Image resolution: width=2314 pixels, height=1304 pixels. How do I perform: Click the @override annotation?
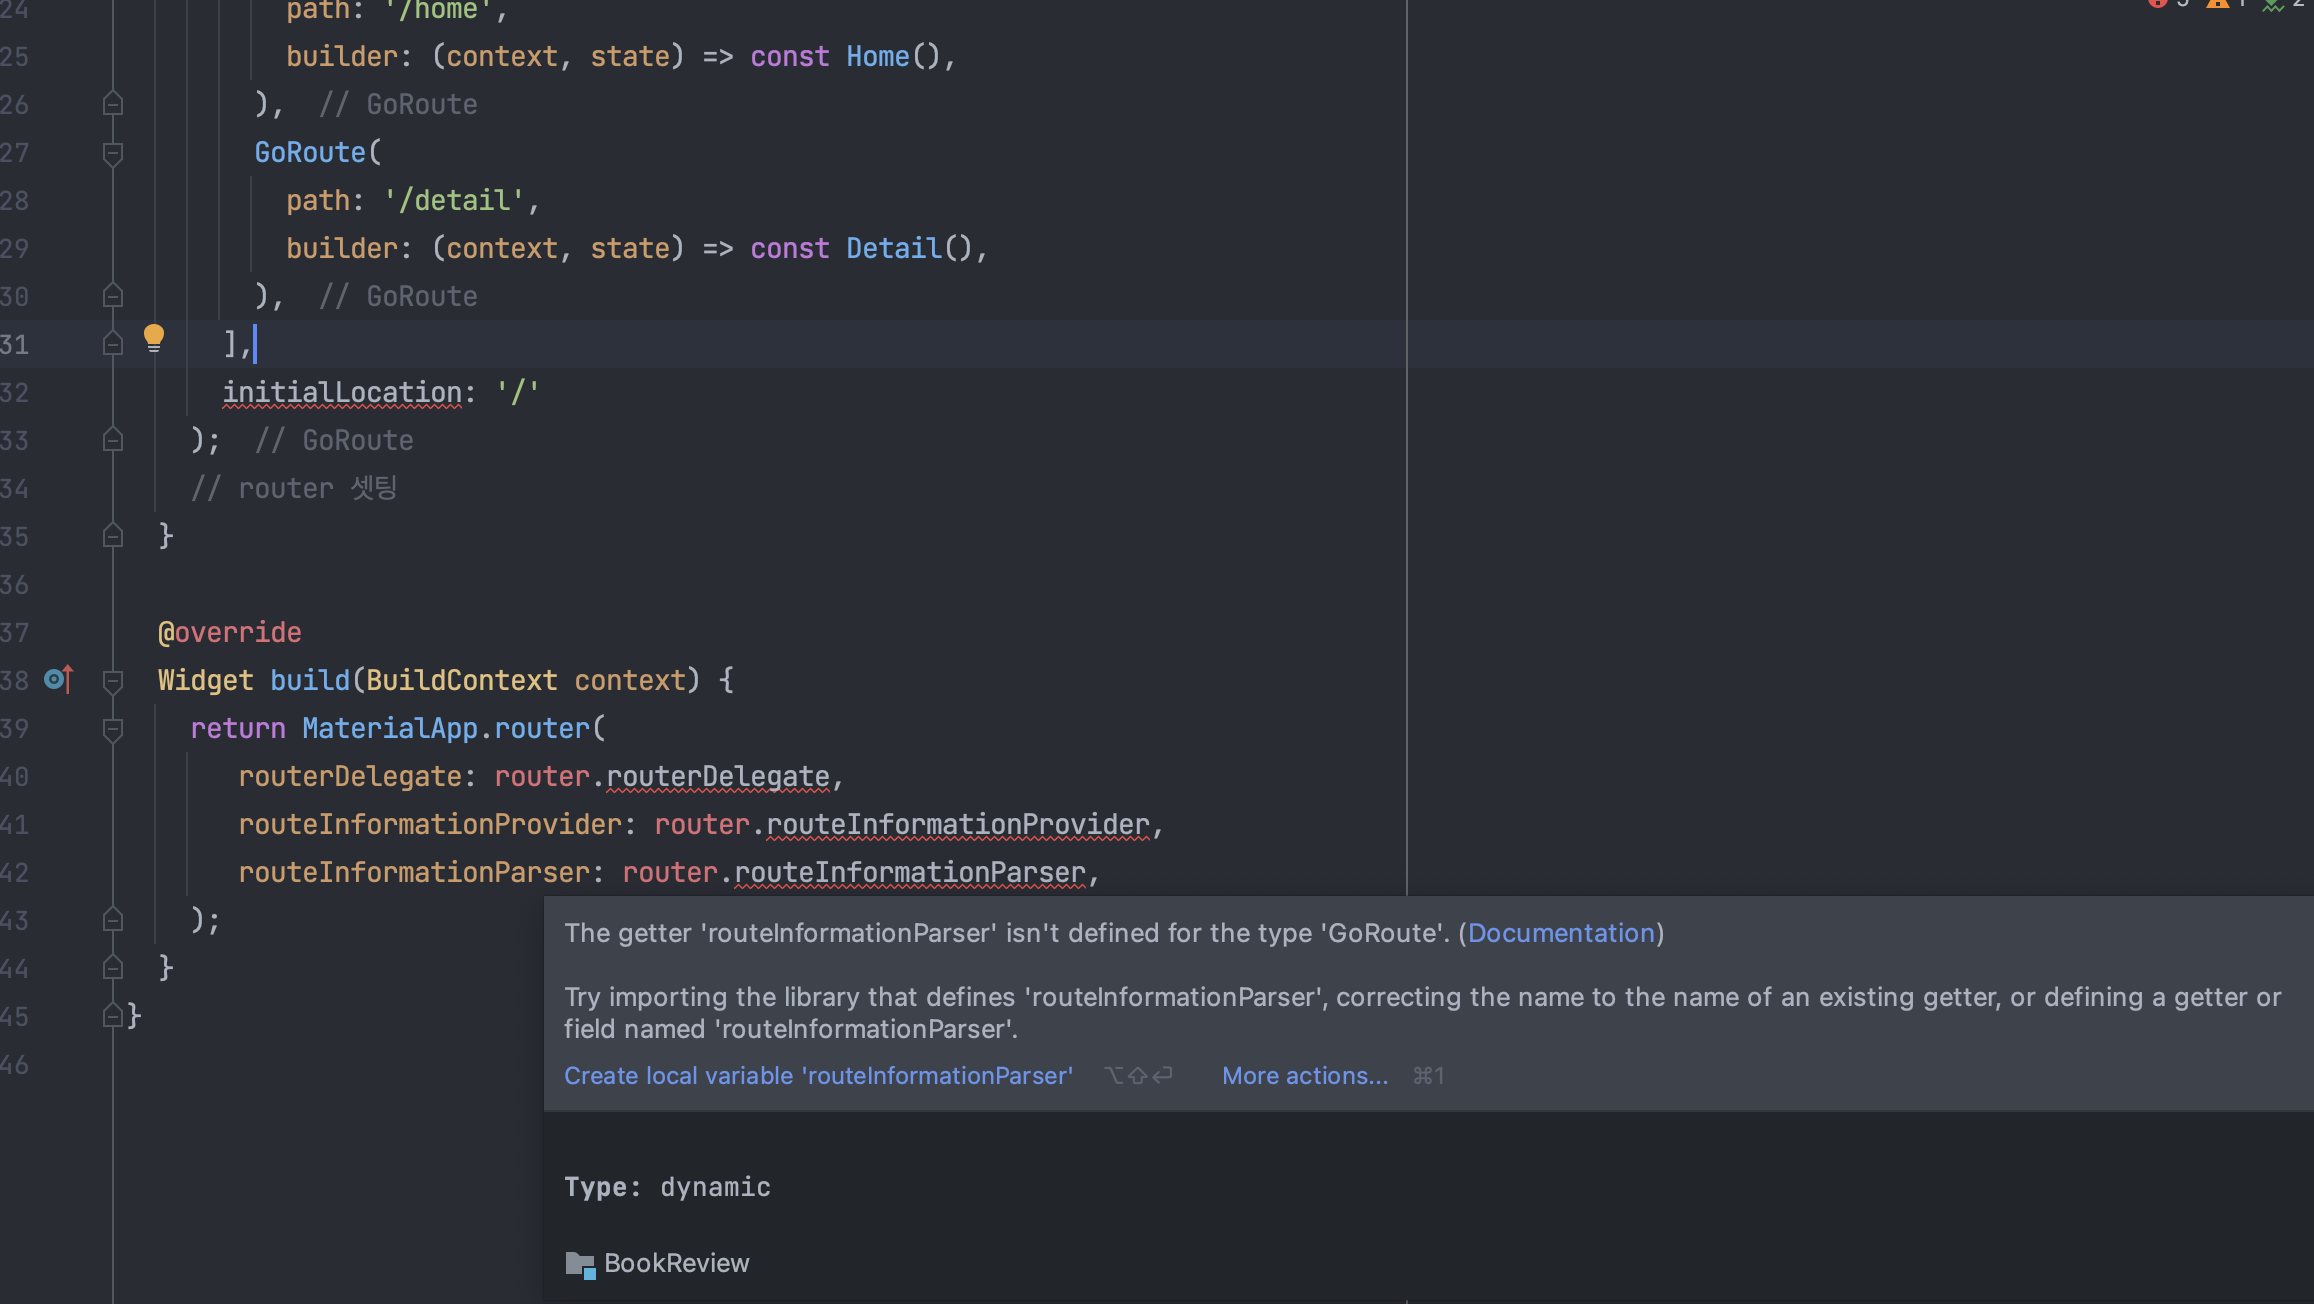[230, 632]
